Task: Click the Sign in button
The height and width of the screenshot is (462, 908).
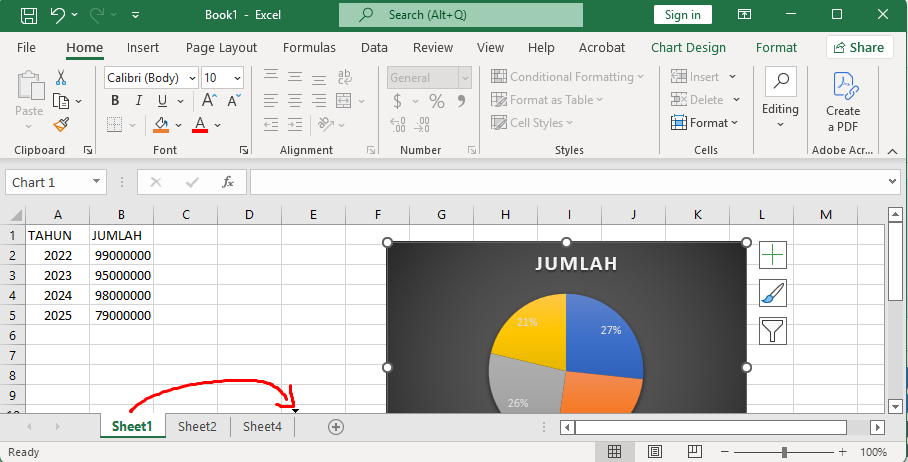Action: [x=682, y=15]
